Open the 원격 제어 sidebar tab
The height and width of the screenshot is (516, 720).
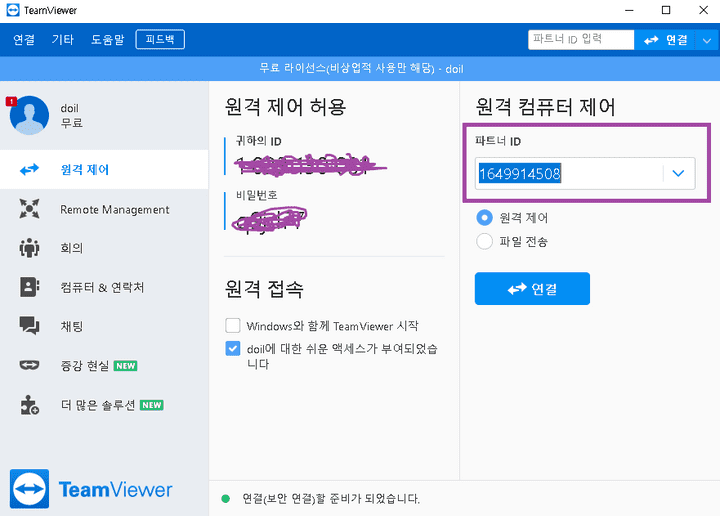point(104,169)
